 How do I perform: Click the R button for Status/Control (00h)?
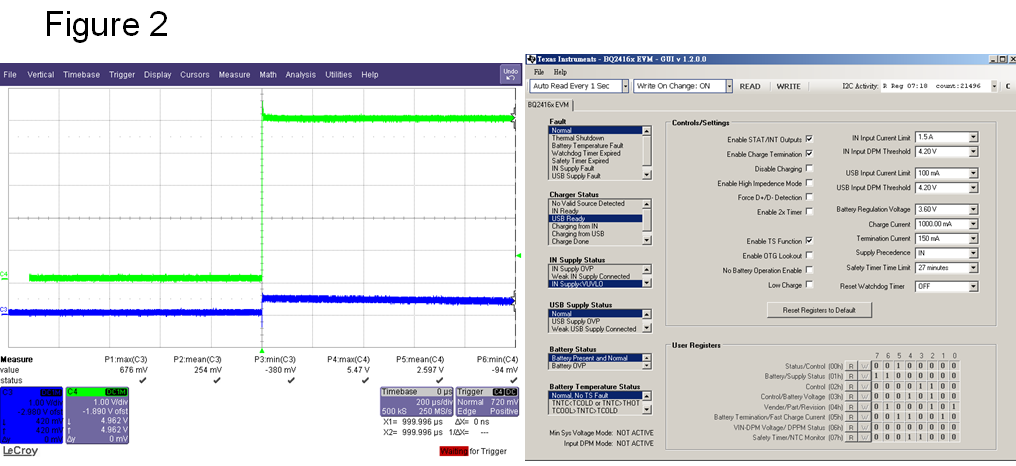pos(851,366)
